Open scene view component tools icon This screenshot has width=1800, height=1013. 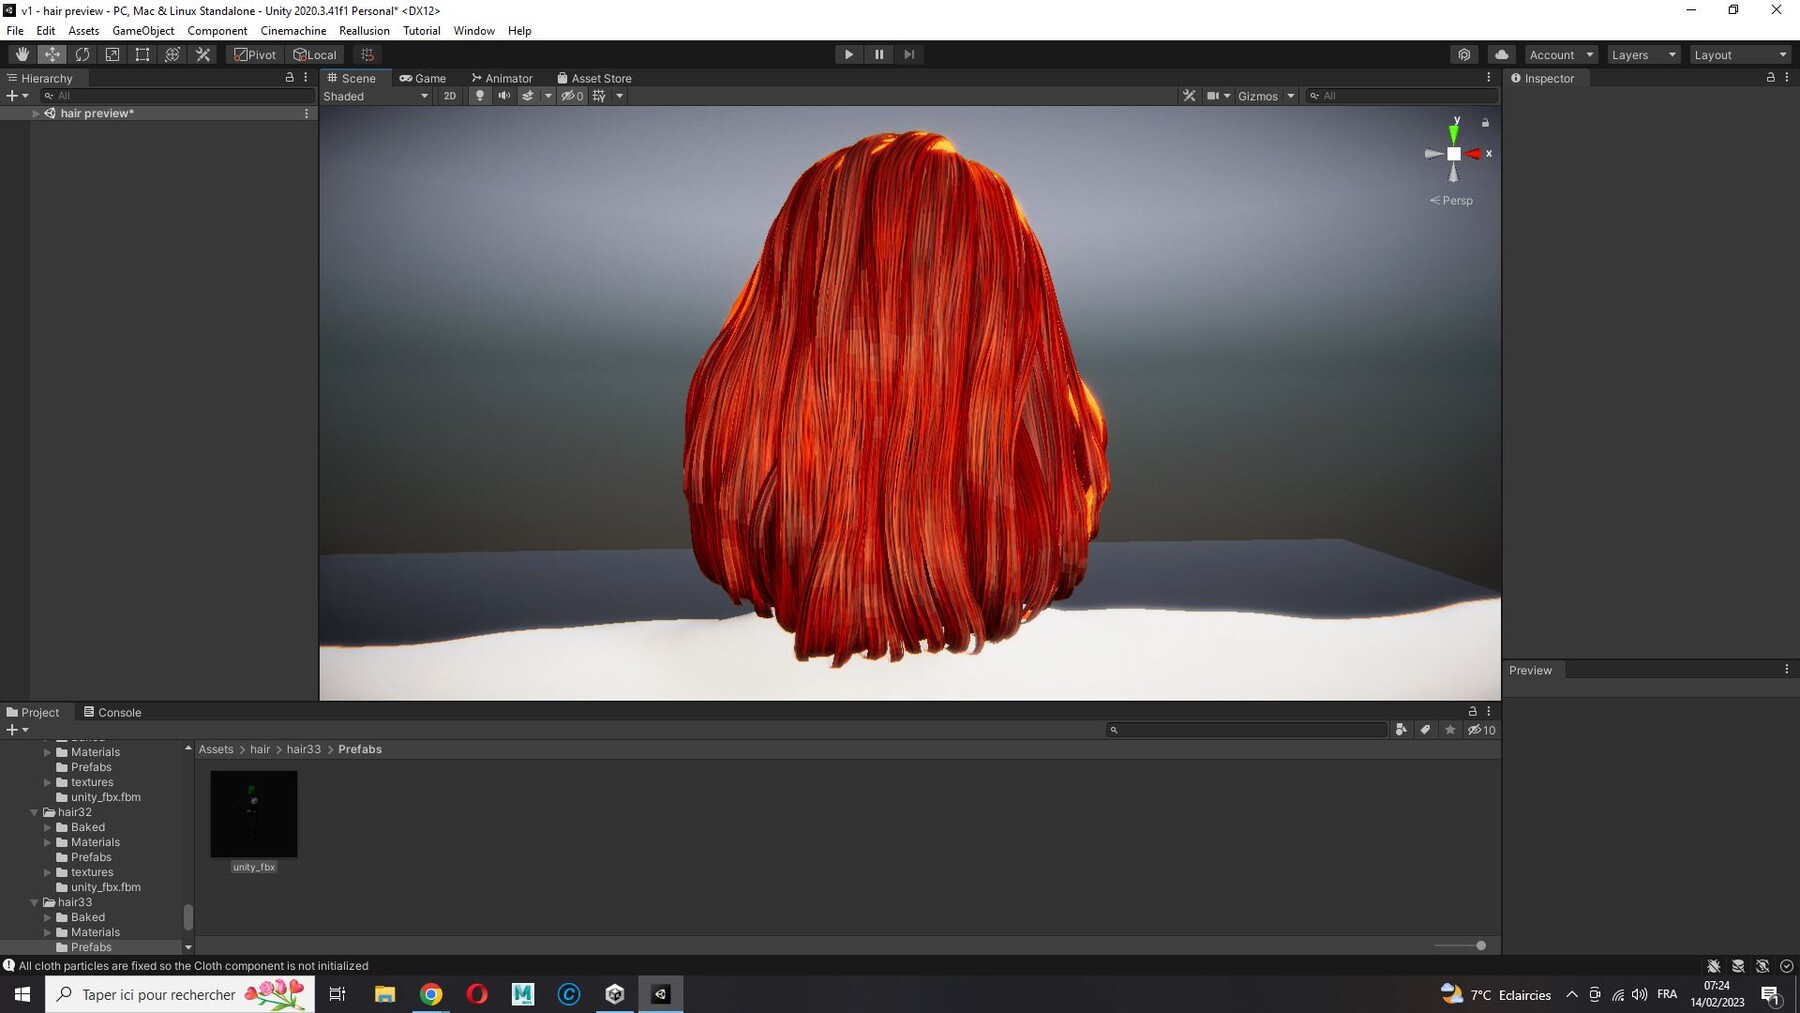click(x=1189, y=96)
